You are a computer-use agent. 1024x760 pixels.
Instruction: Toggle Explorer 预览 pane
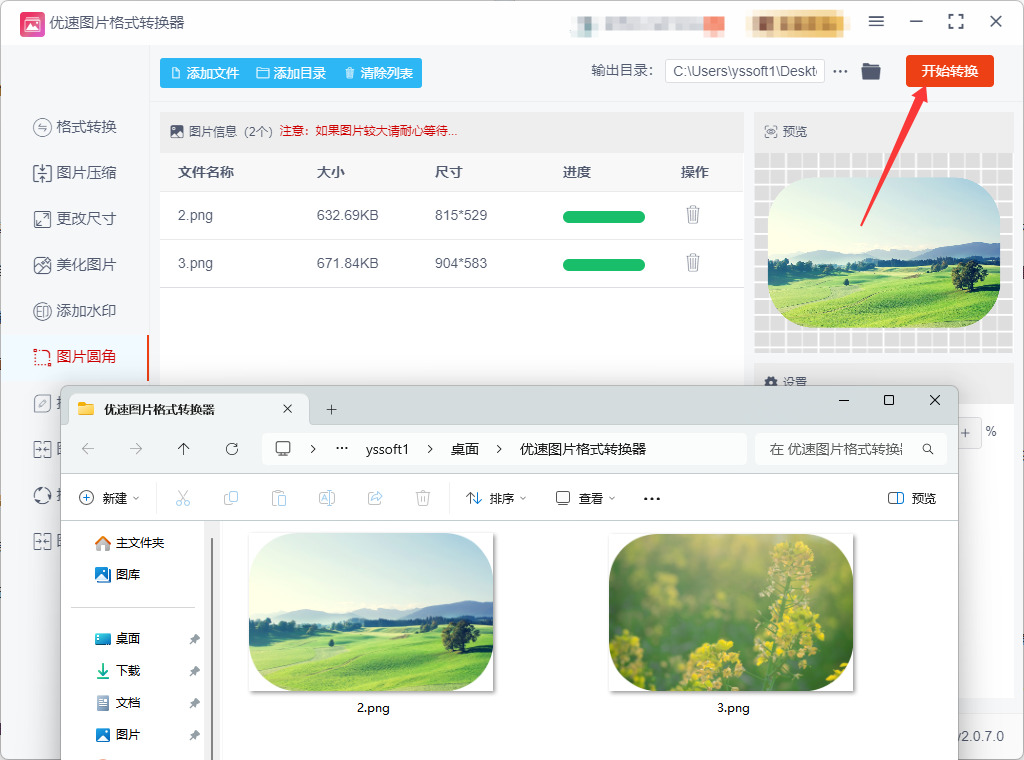coord(912,498)
